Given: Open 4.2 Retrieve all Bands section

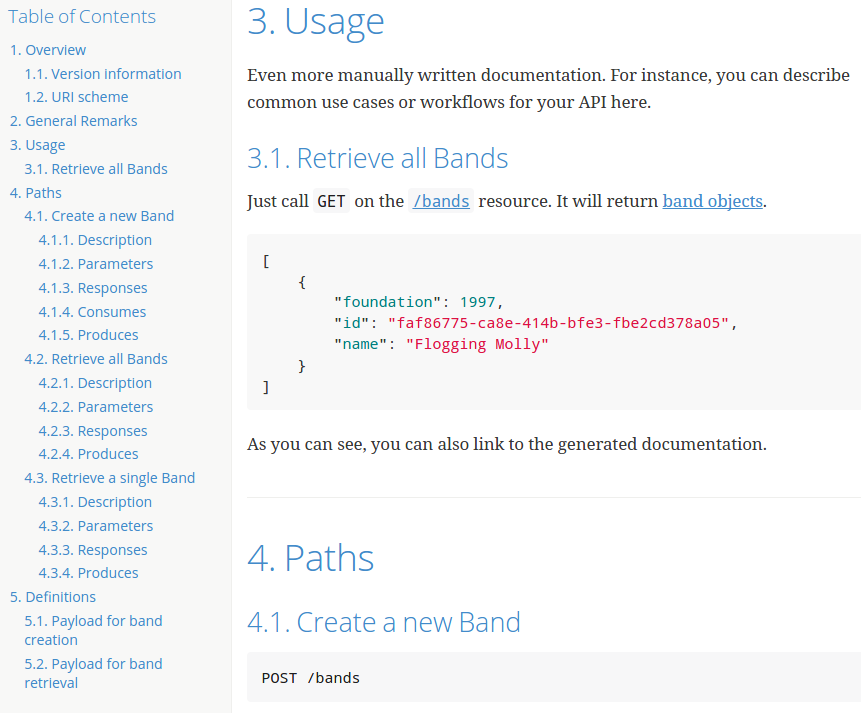Looking at the screenshot, I should 95,358.
